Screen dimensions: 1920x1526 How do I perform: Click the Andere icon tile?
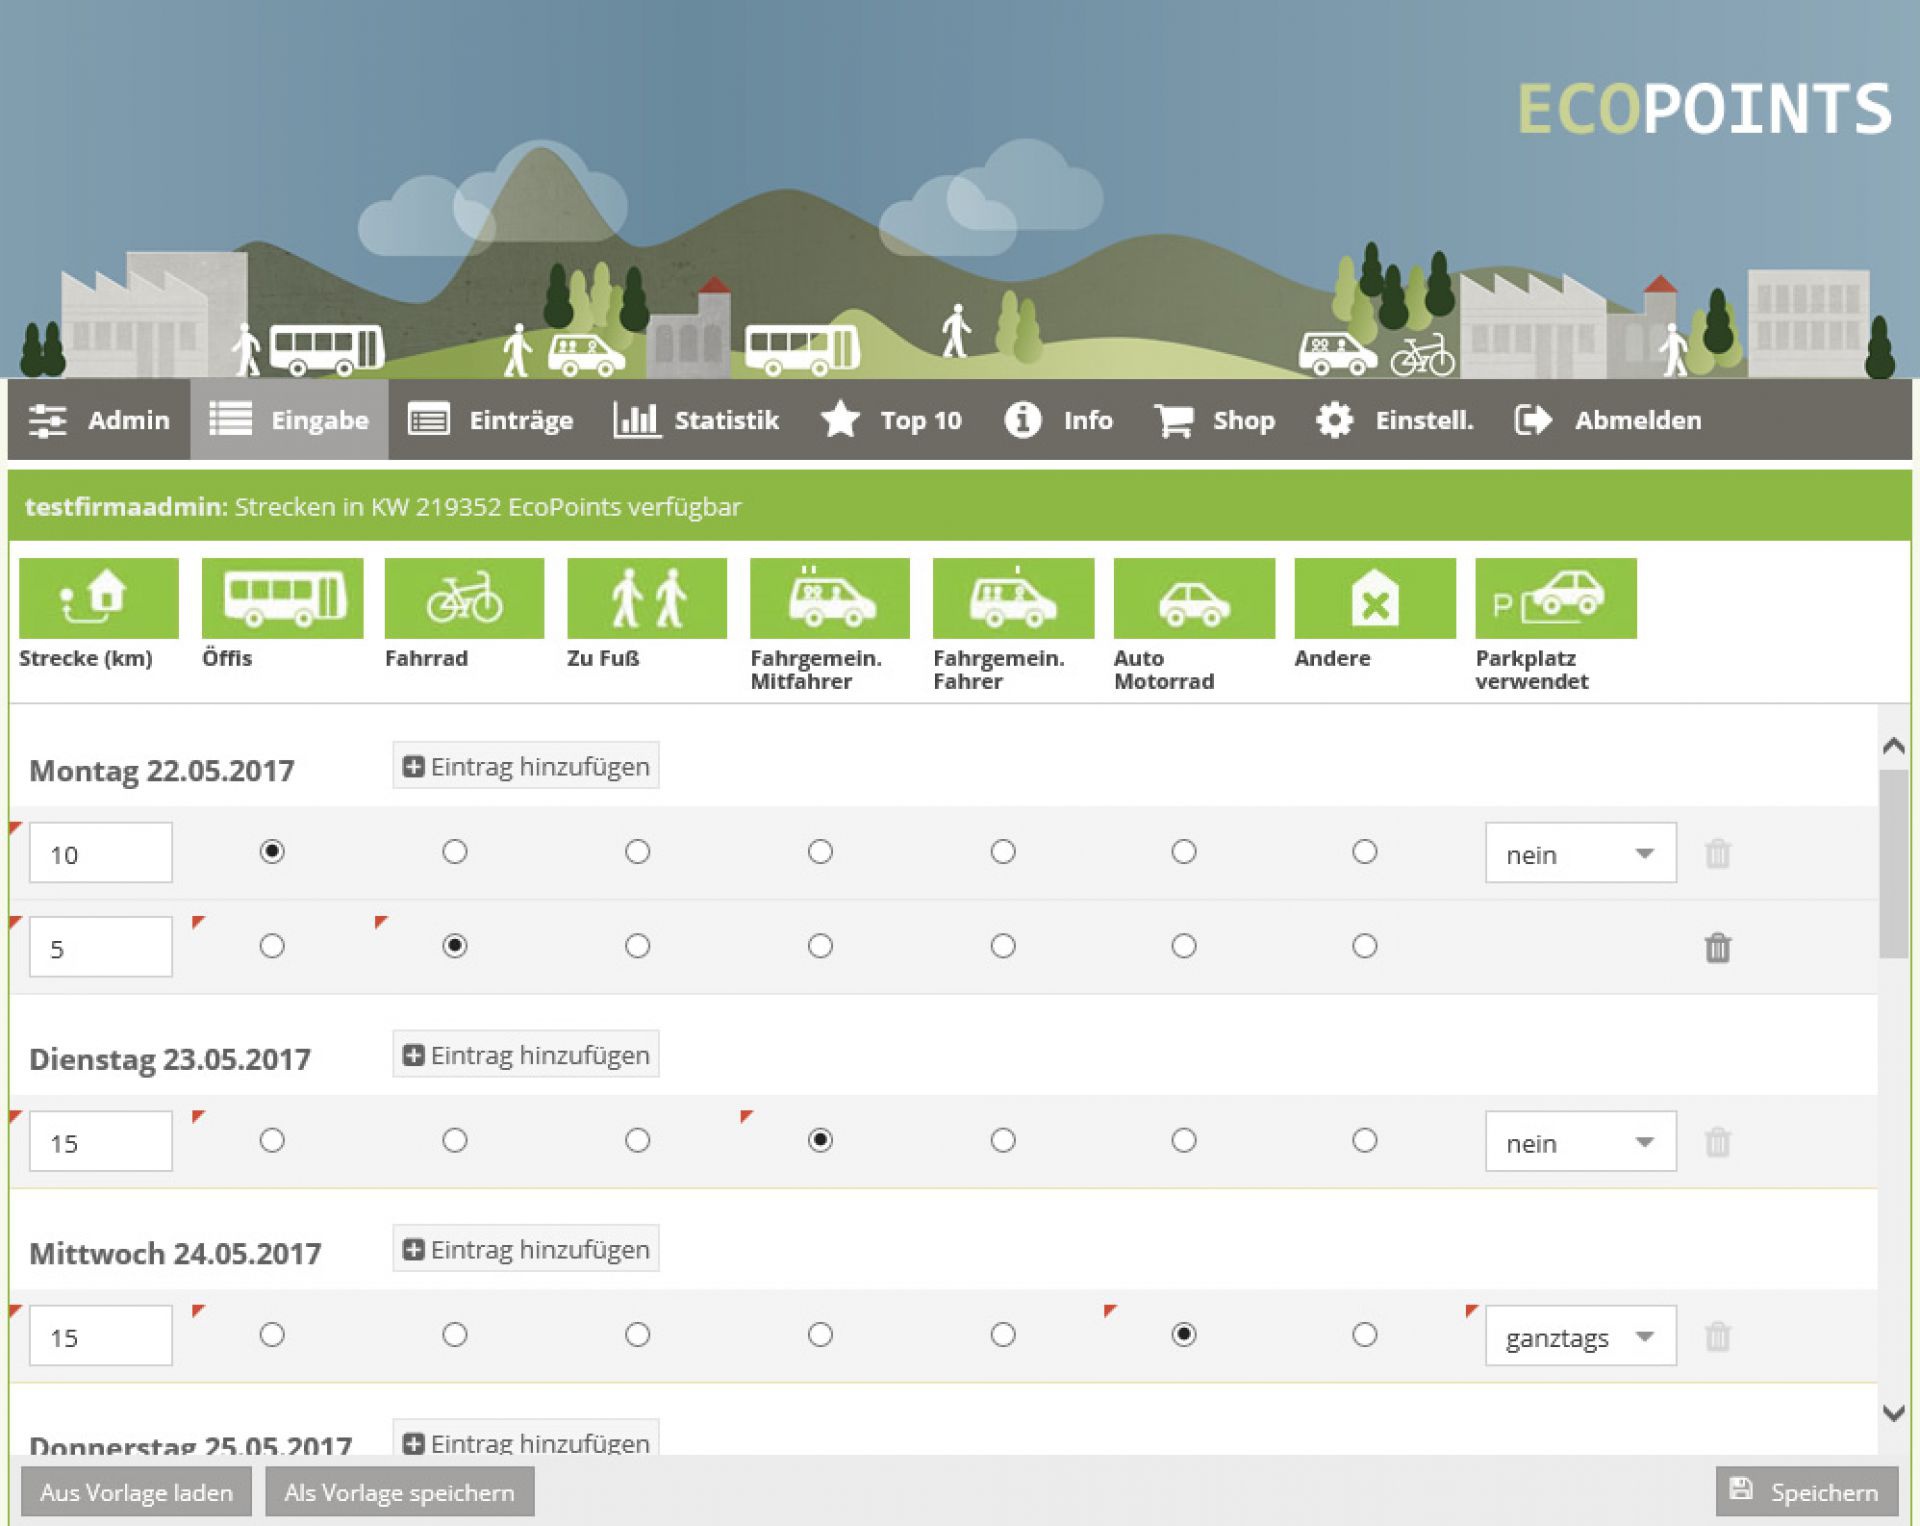point(1375,598)
